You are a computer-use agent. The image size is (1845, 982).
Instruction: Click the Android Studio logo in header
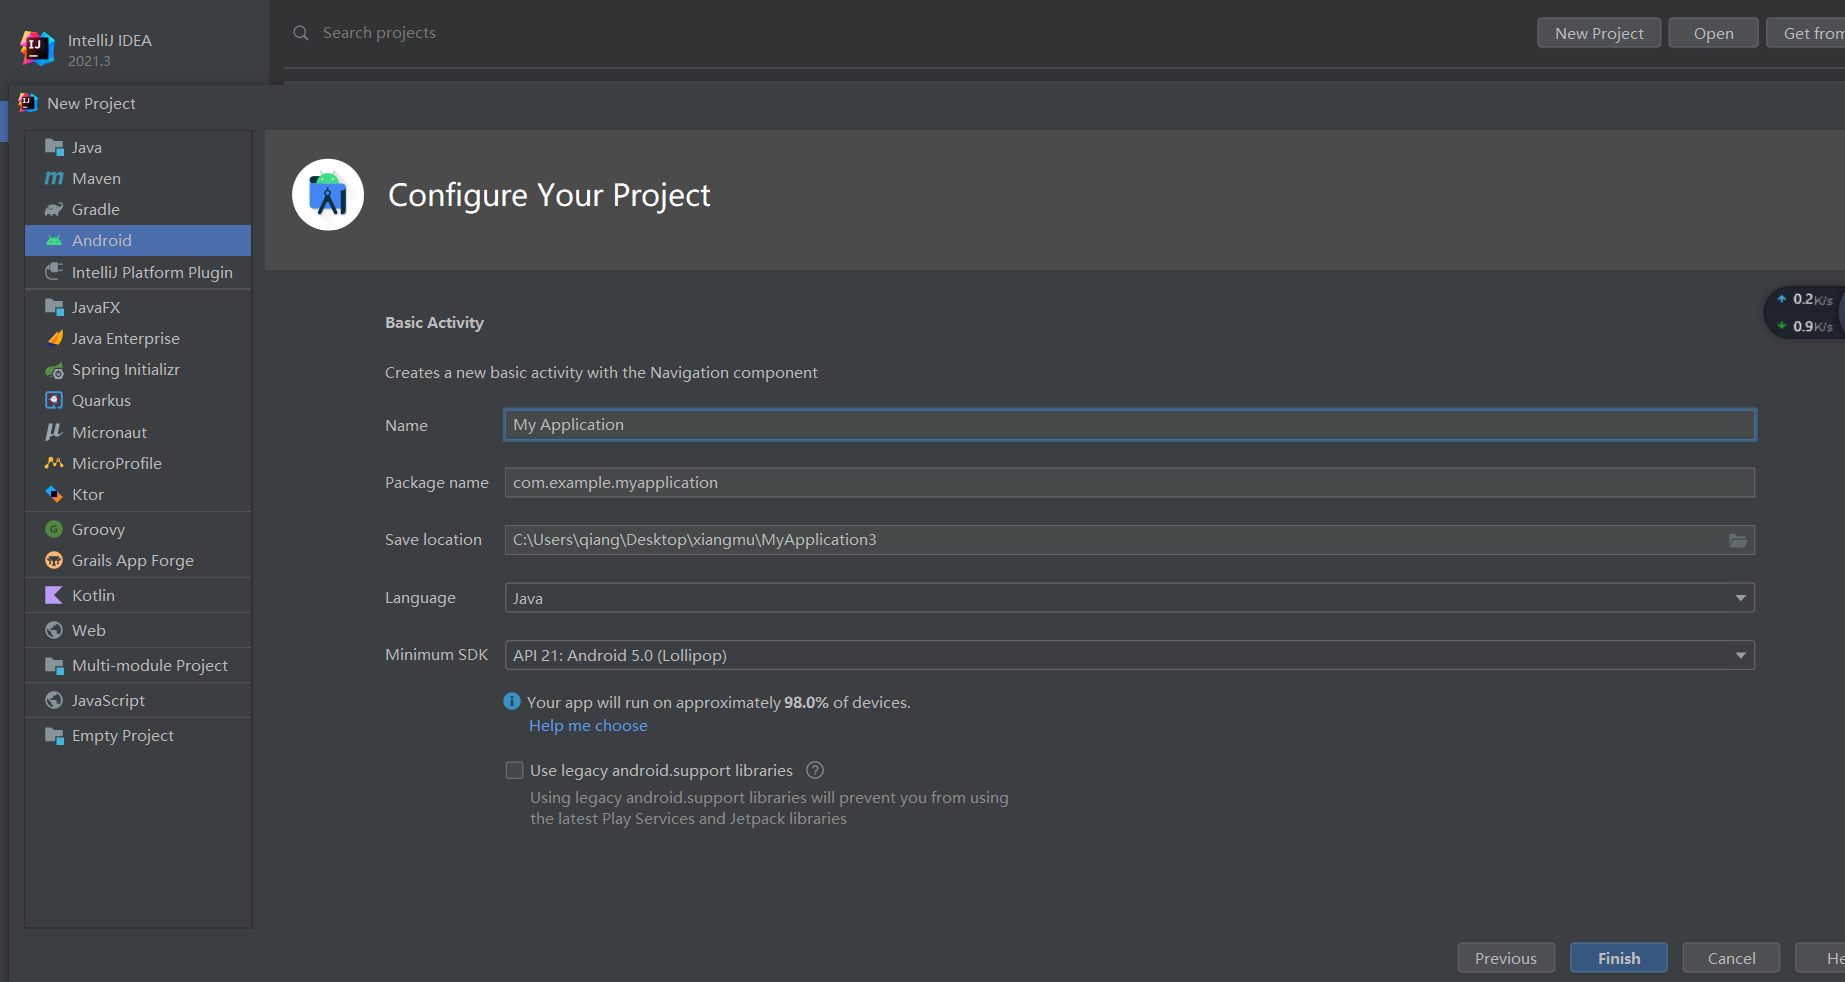328,195
